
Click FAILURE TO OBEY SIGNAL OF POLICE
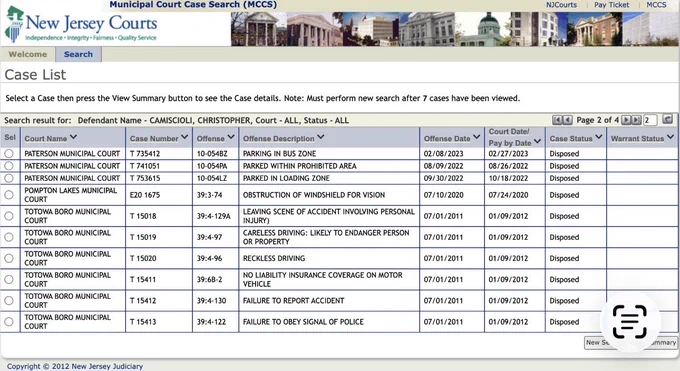(x=303, y=322)
